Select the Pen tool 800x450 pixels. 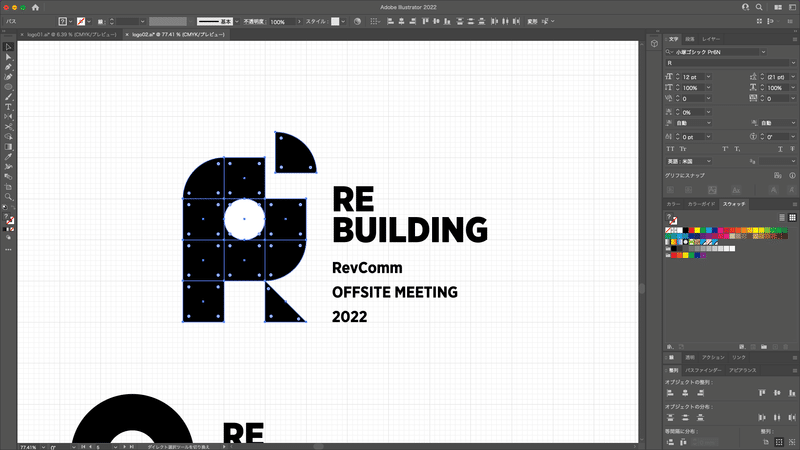(8, 67)
